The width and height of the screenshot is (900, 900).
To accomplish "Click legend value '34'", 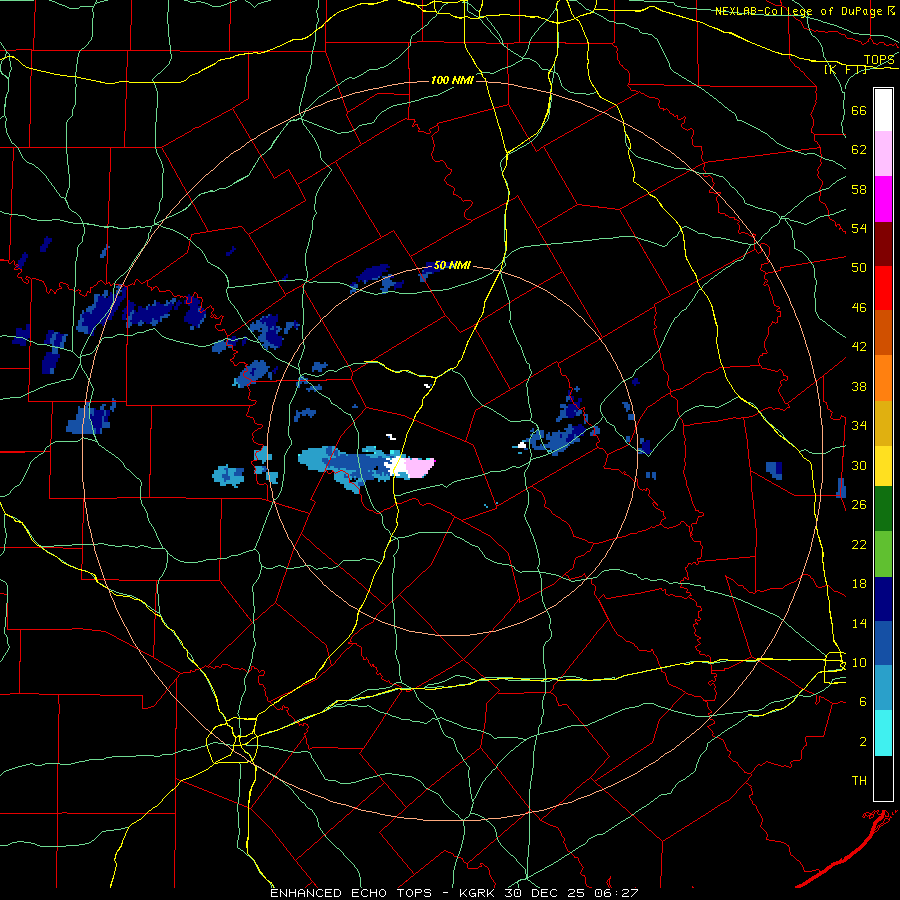I will click(x=859, y=425).
